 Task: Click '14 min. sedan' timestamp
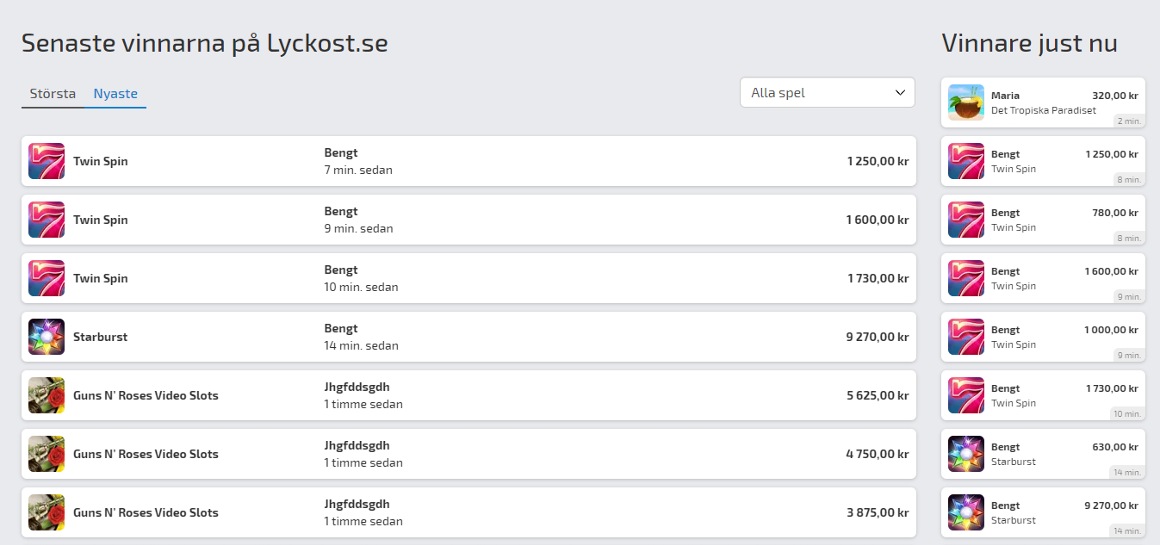(361, 345)
